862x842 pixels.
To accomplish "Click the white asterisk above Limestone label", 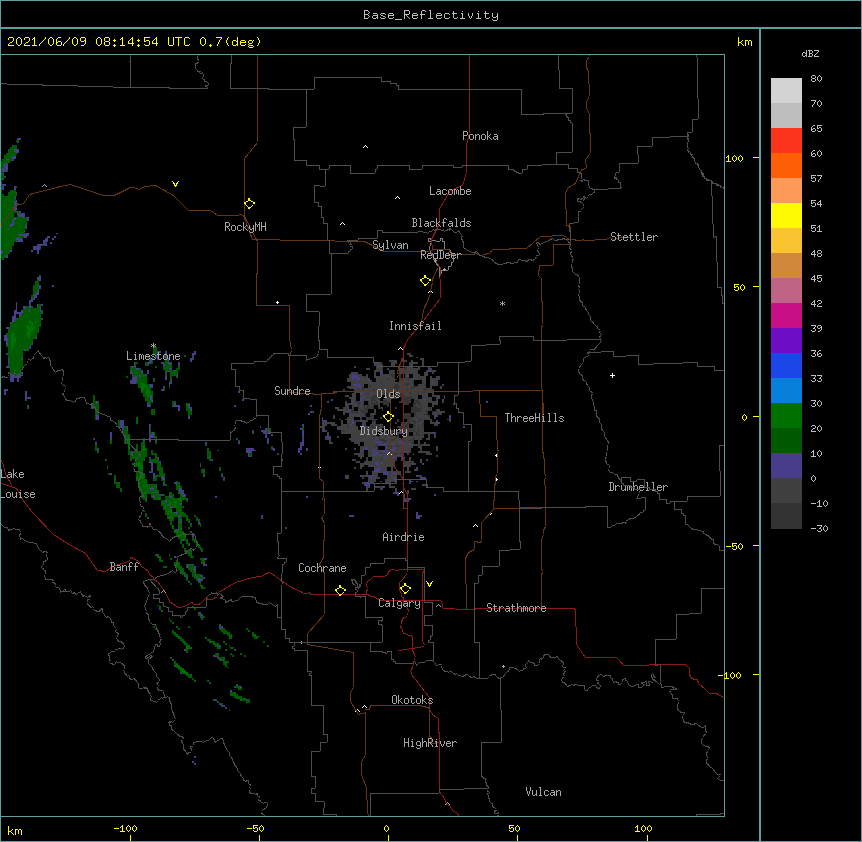I will coord(153,346).
